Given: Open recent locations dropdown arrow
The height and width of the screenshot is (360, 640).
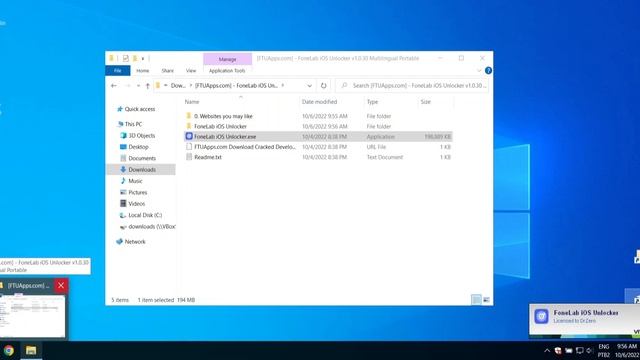Looking at the screenshot, I should pyautogui.click(x=138, y=86).
